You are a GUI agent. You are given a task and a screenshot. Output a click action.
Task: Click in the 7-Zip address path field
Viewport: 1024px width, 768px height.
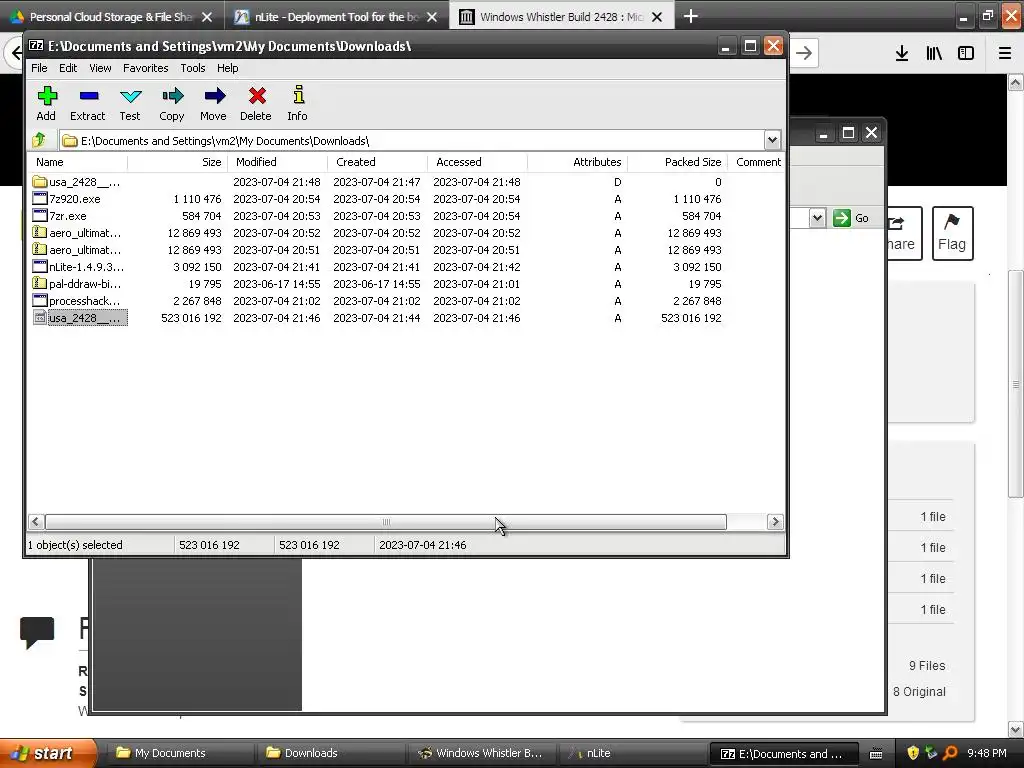pos(413,140)
